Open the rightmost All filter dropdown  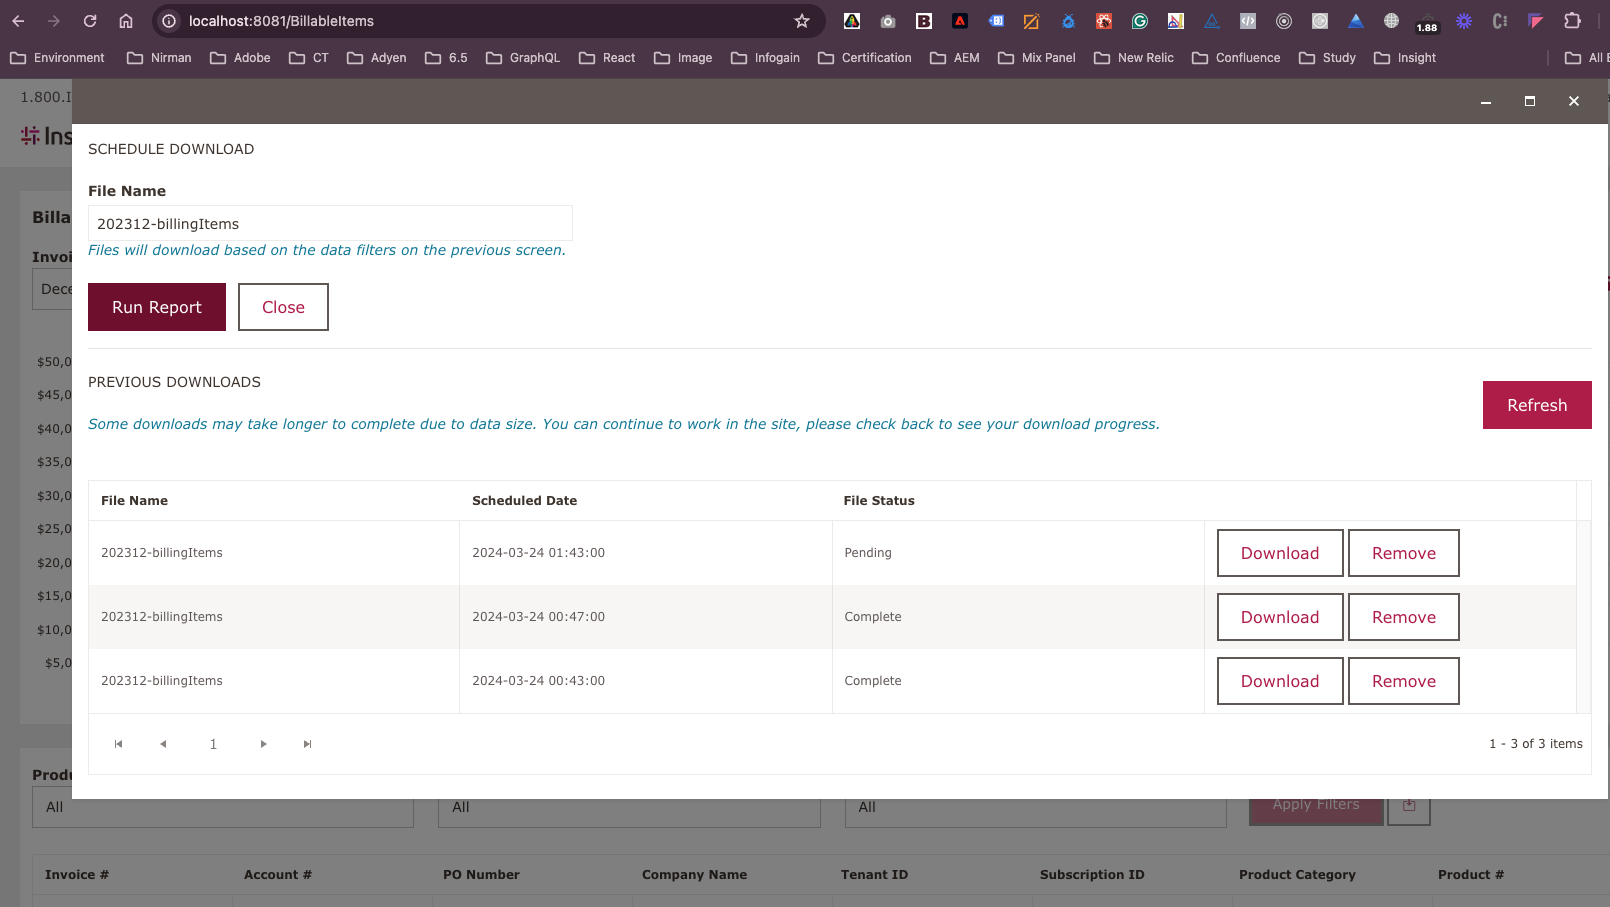coord(1035,807)
